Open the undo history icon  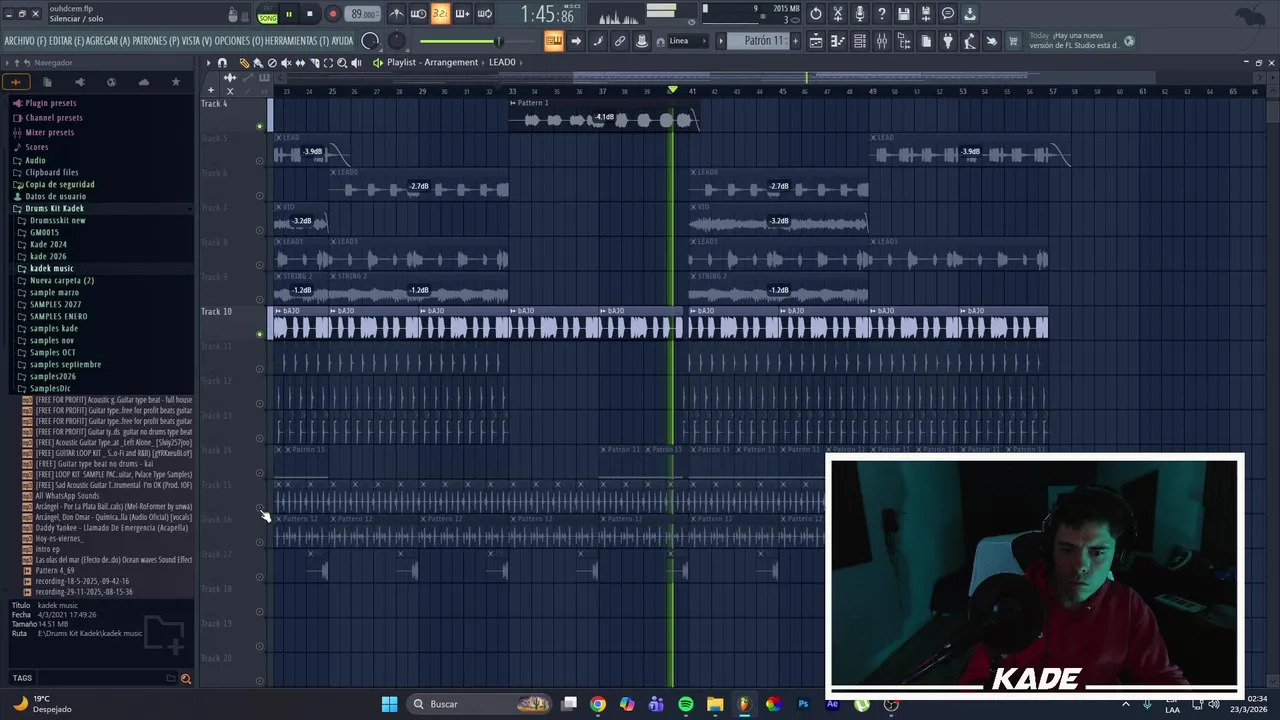(816, 14)
